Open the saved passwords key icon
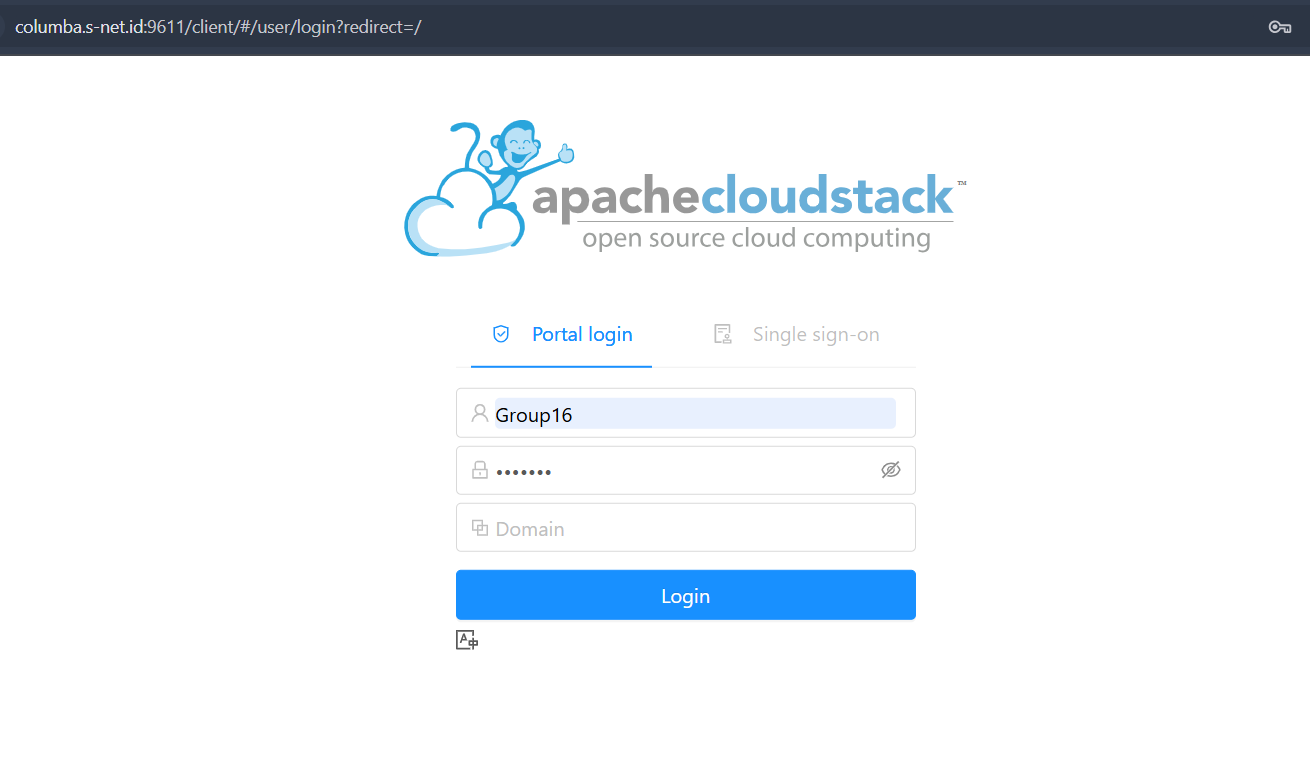The height and width of the screenshot is (763, 1310). tap(1280, 27)
